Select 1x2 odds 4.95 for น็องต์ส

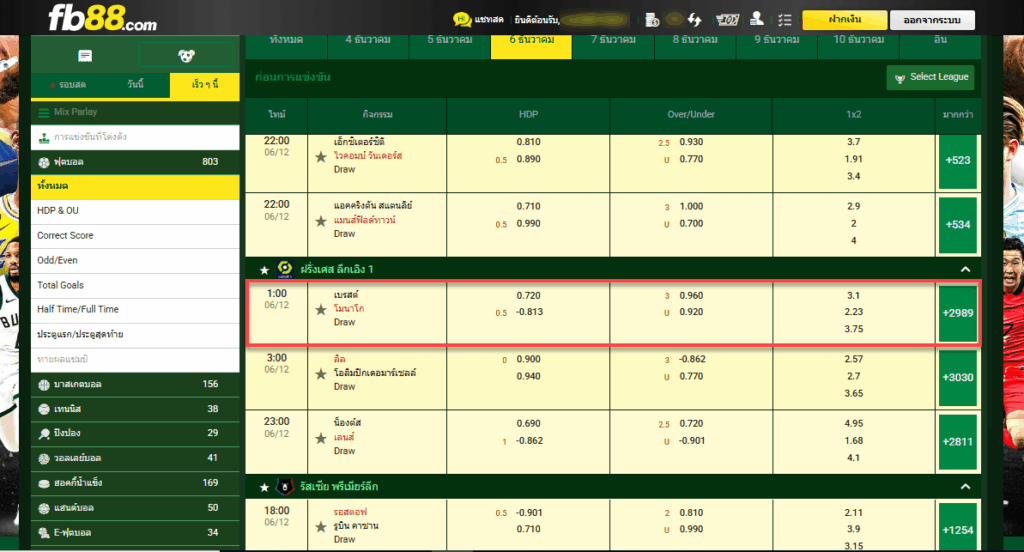click(854, 424)
